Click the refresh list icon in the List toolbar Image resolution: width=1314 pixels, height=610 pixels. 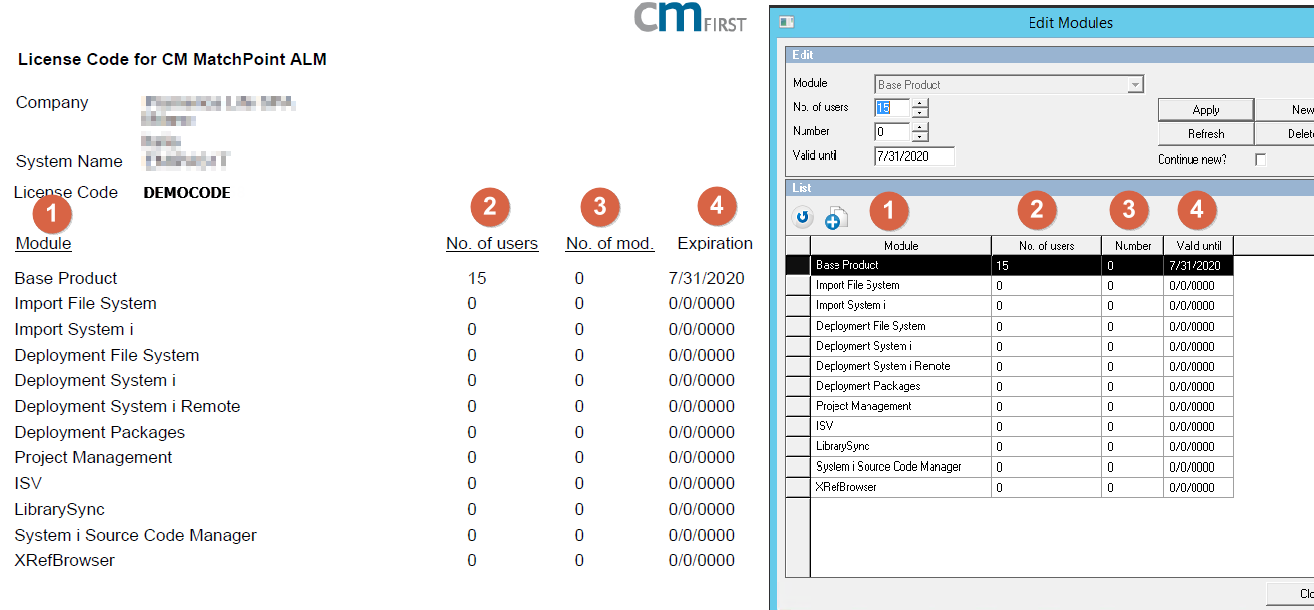click(803, 217)
